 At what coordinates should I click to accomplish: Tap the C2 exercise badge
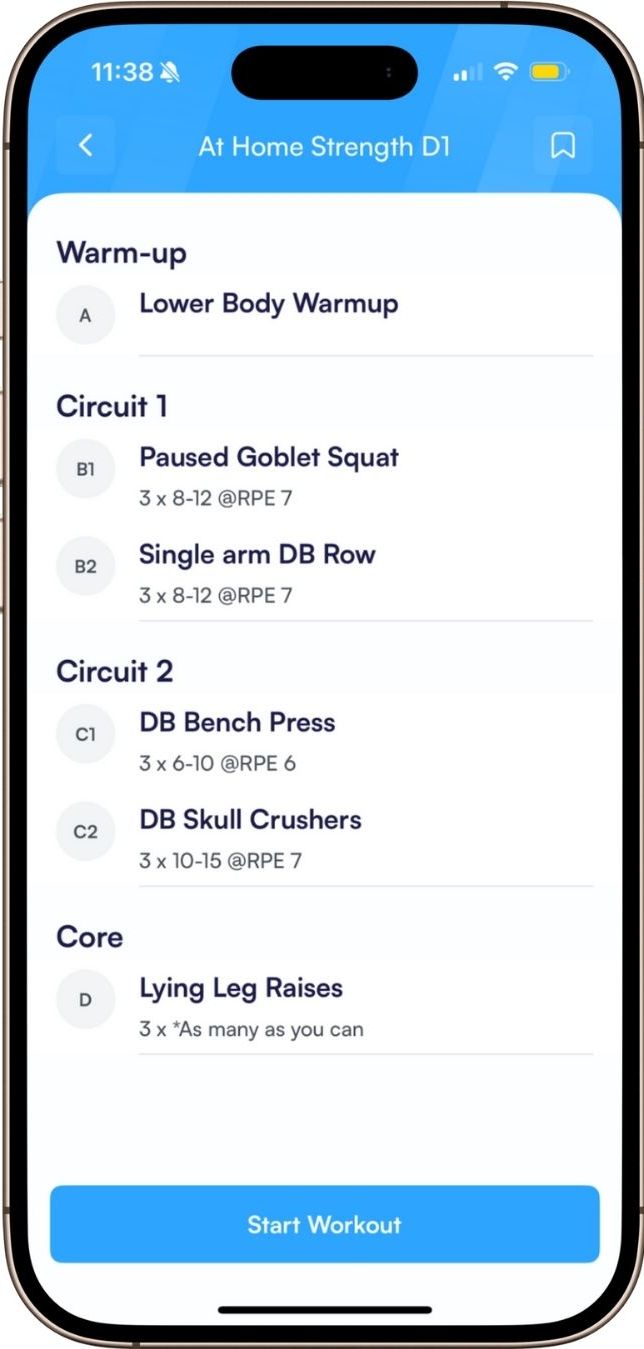[x=85, y=832]
